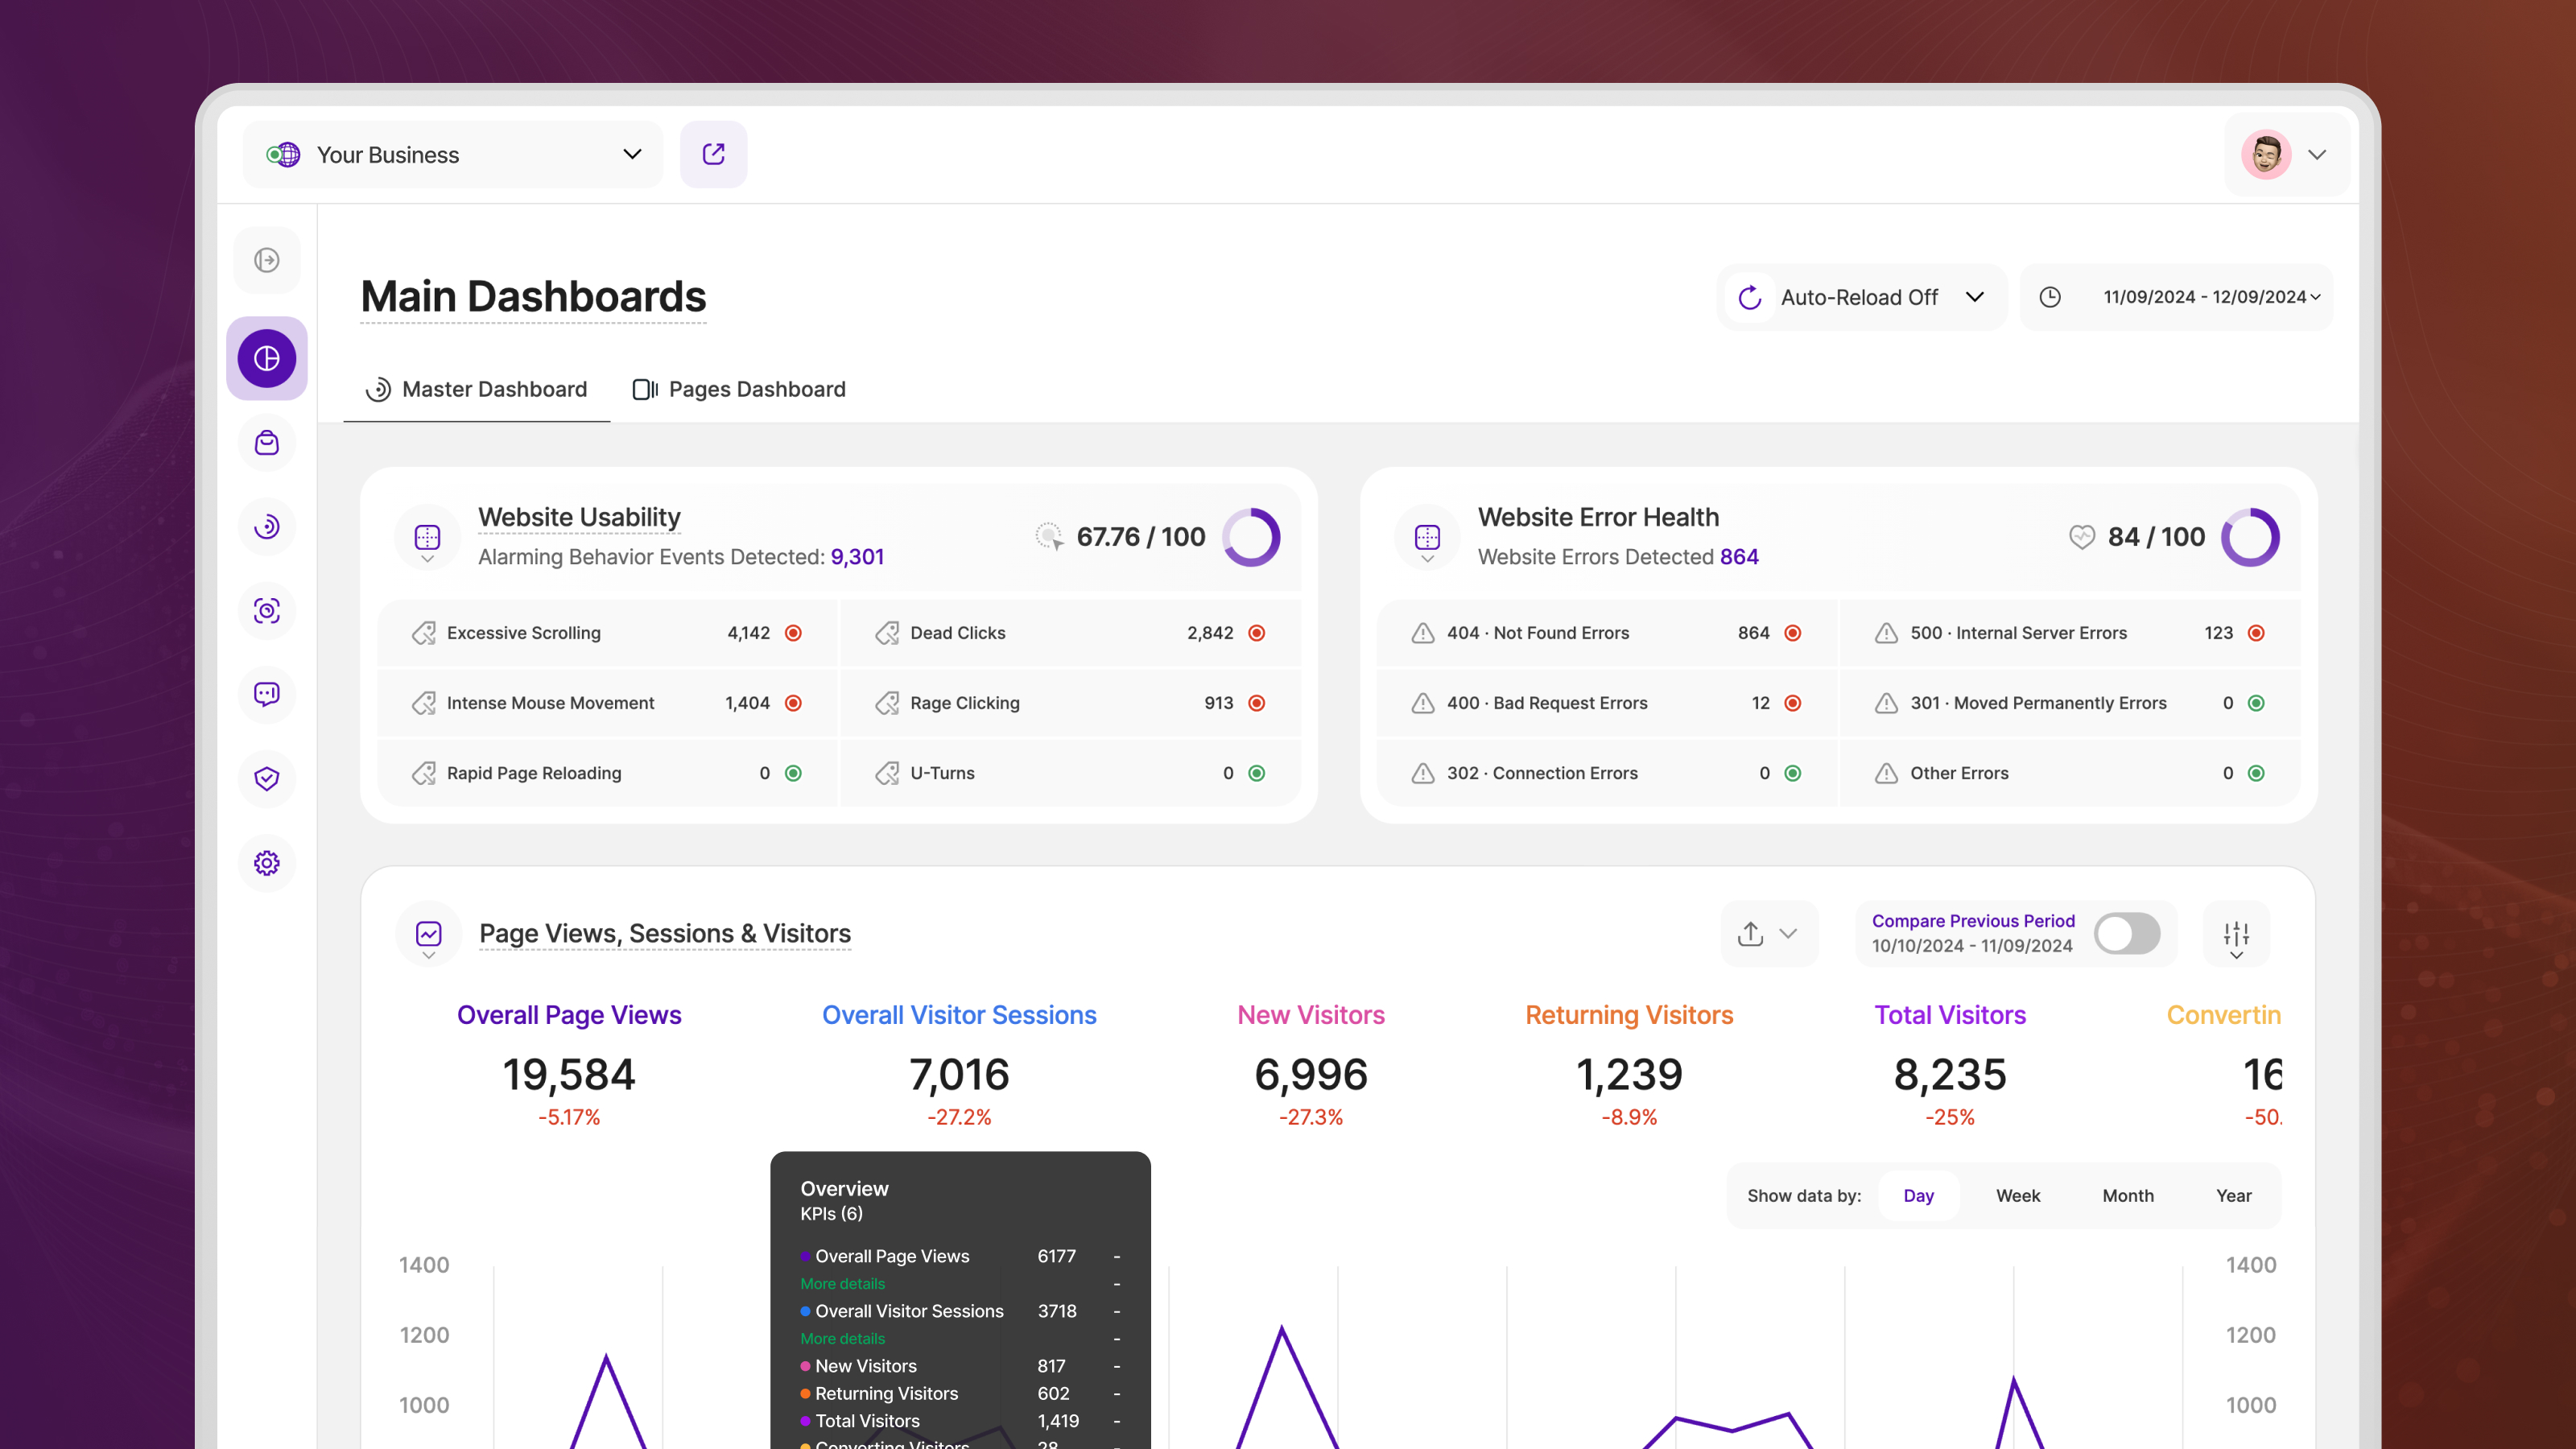
Task: Open the settings gear in the sidebar
Action: [267, 863]
